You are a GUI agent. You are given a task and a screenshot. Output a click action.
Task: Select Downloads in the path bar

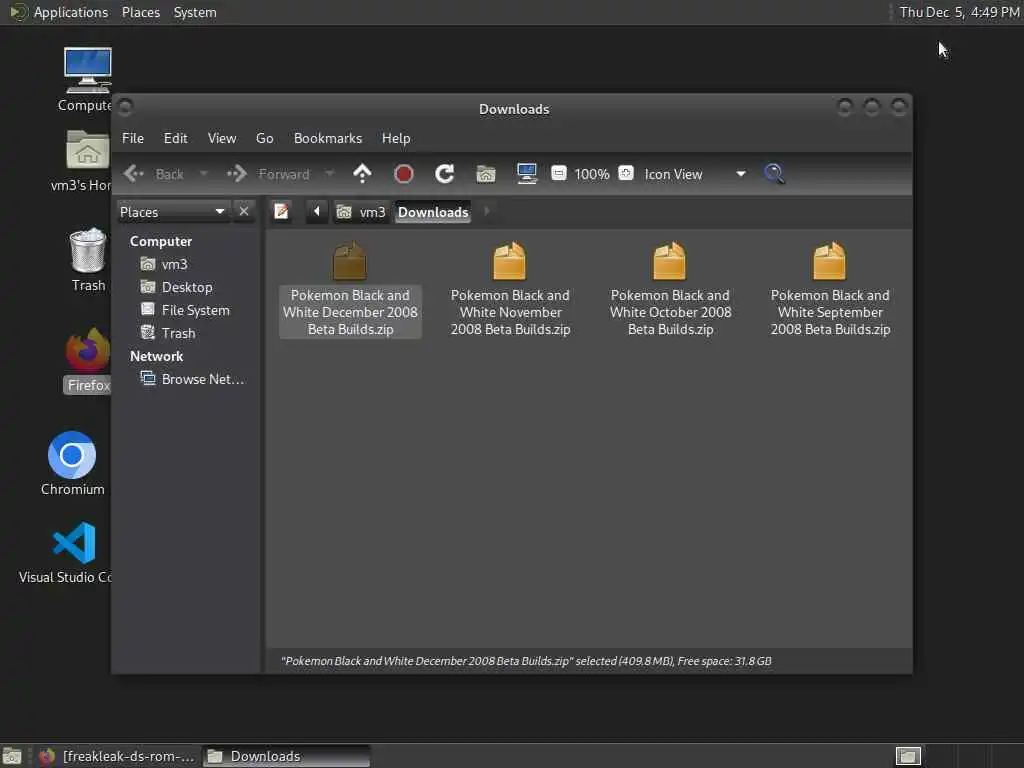(x=433, y=212)
